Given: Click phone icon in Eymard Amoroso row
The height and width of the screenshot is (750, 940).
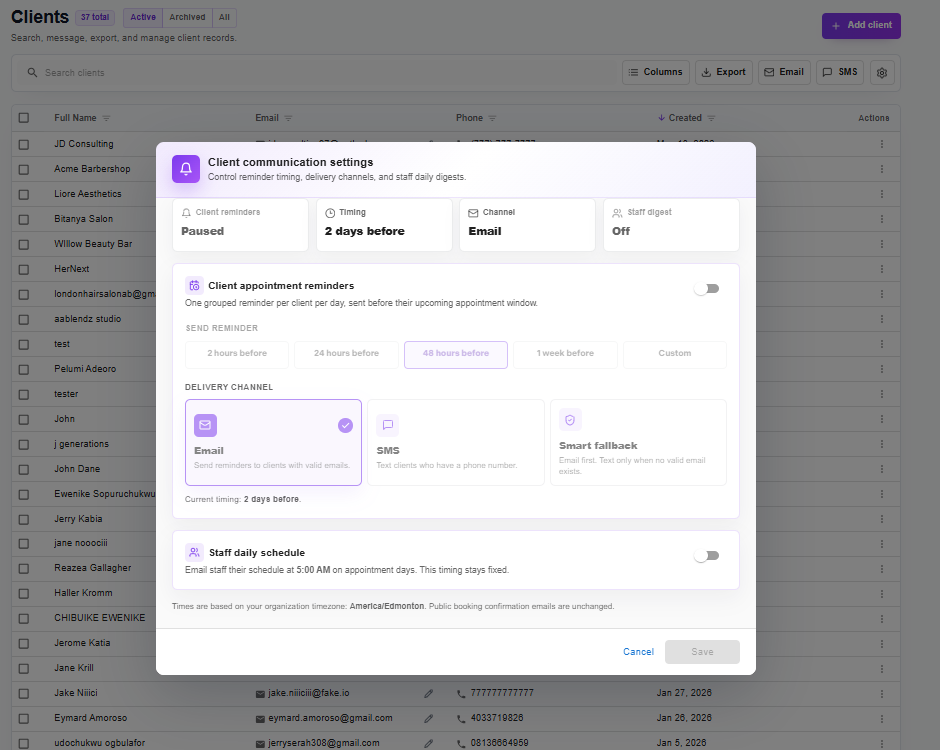Looking at the screenshot, I should [x=461, y=718].
